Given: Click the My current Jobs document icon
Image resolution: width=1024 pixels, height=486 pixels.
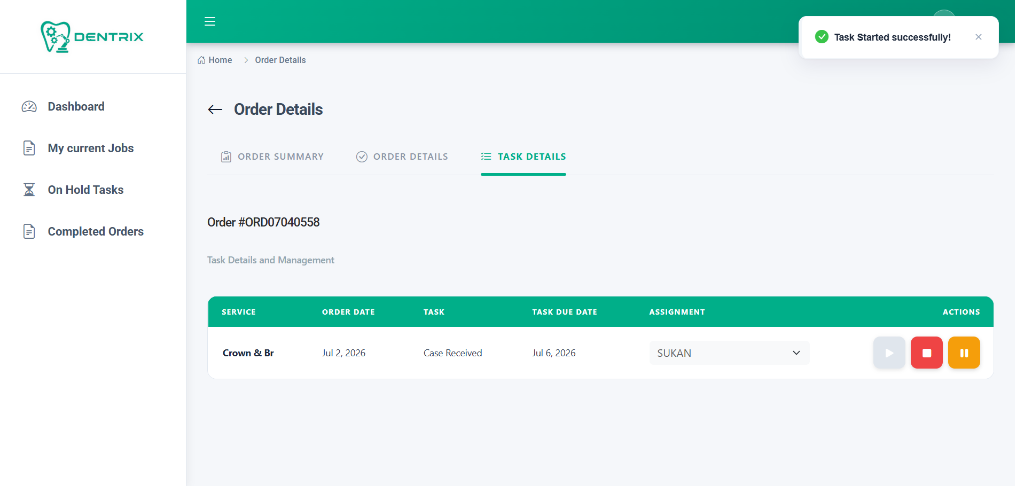Looking at the screenshot, I should pos(29,148).
